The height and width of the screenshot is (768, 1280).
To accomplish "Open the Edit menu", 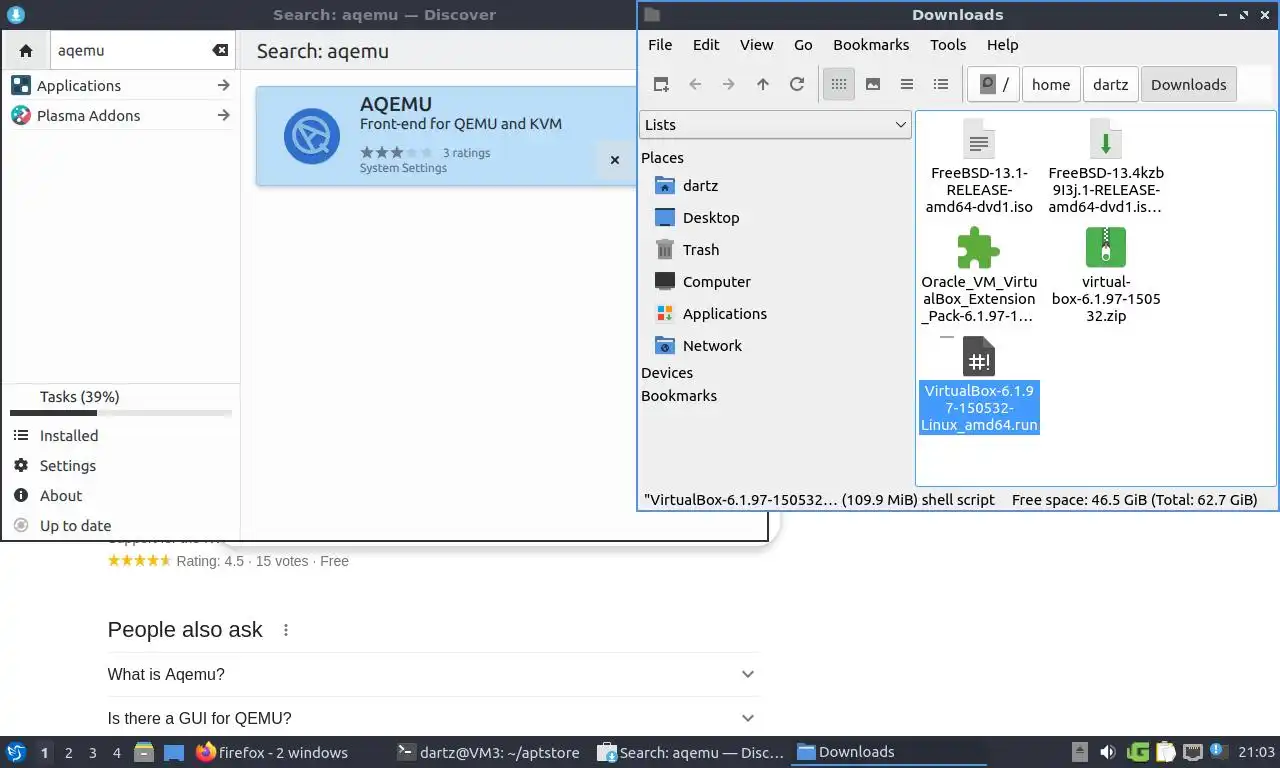I will 706,45.
